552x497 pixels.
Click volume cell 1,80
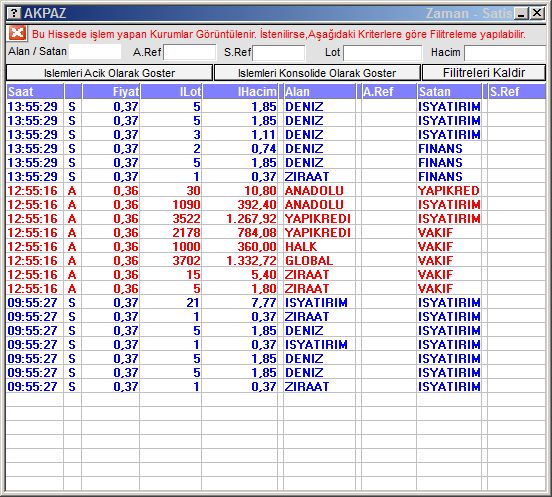coord(264,289)
